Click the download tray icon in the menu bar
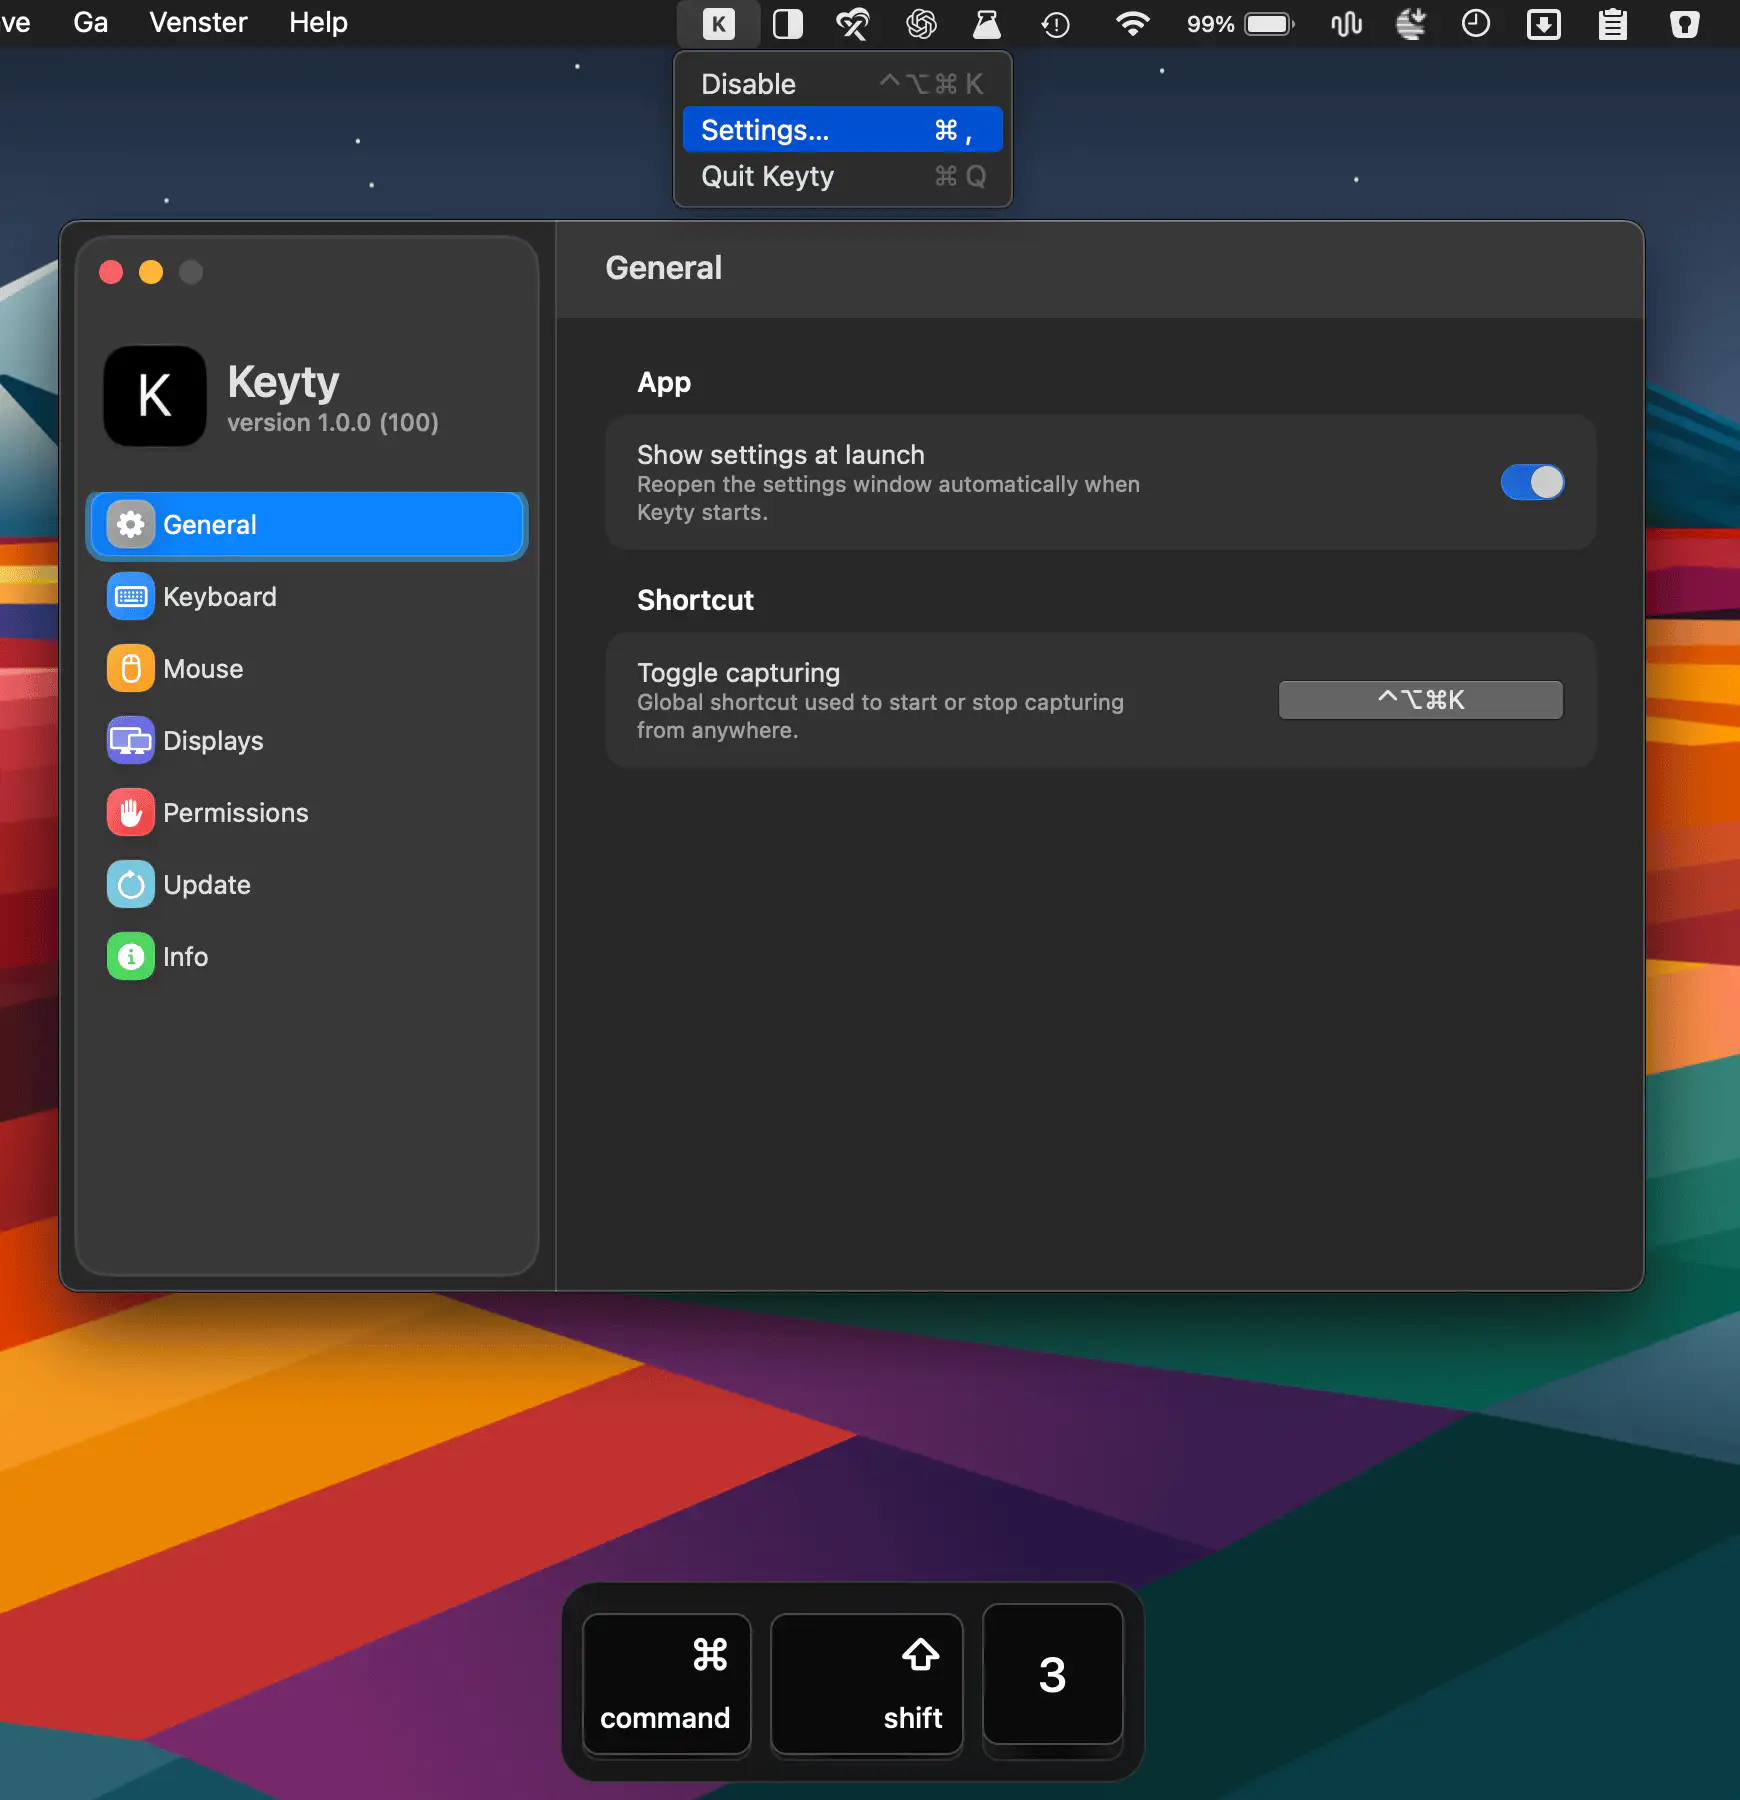 click(x=1544, y=24)
